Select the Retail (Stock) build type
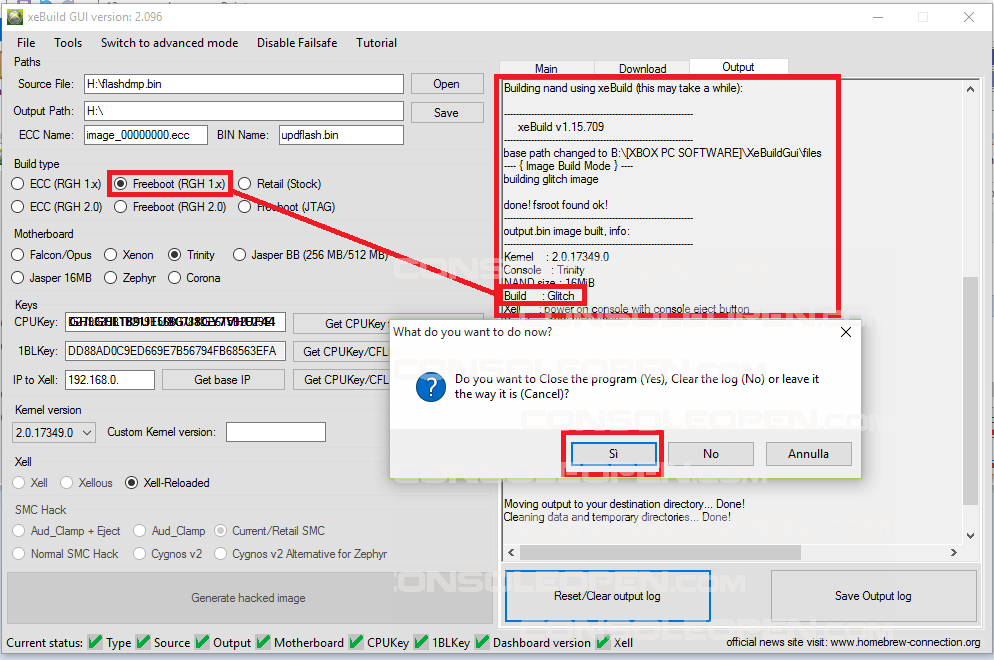Screen dimensions: 994x660 [x=245, y=184]
